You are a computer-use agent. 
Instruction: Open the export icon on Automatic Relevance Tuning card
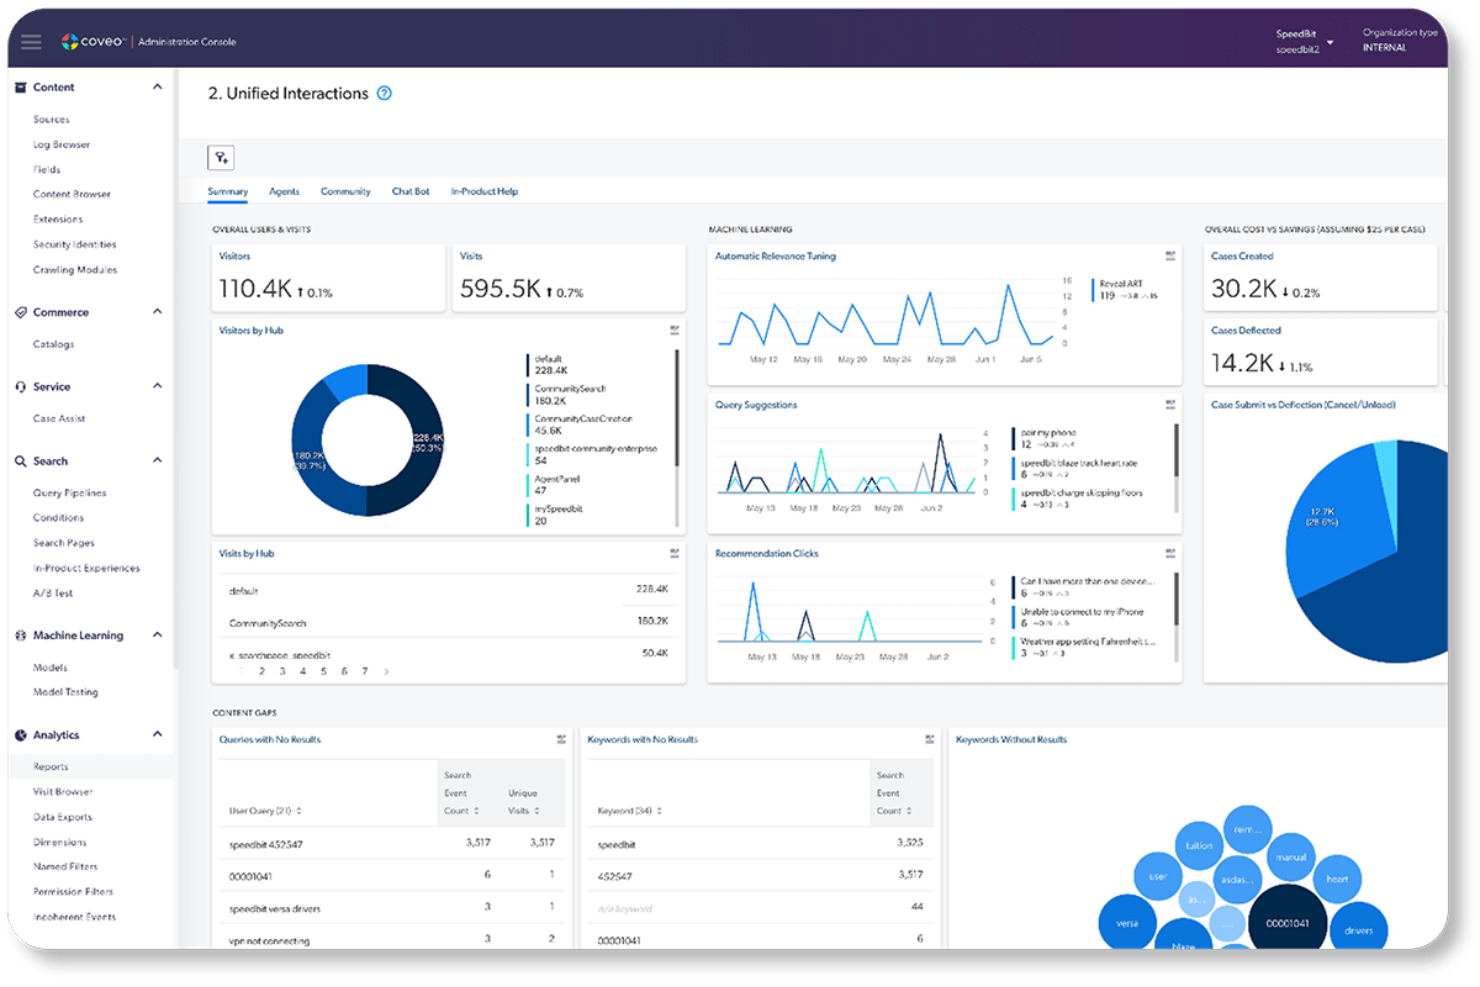tap(1169, 256)
